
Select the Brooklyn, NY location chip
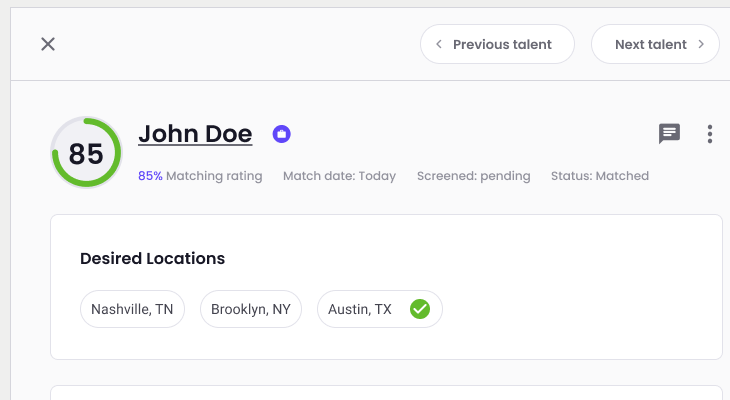pyautogui.click(x=251, y=310)
